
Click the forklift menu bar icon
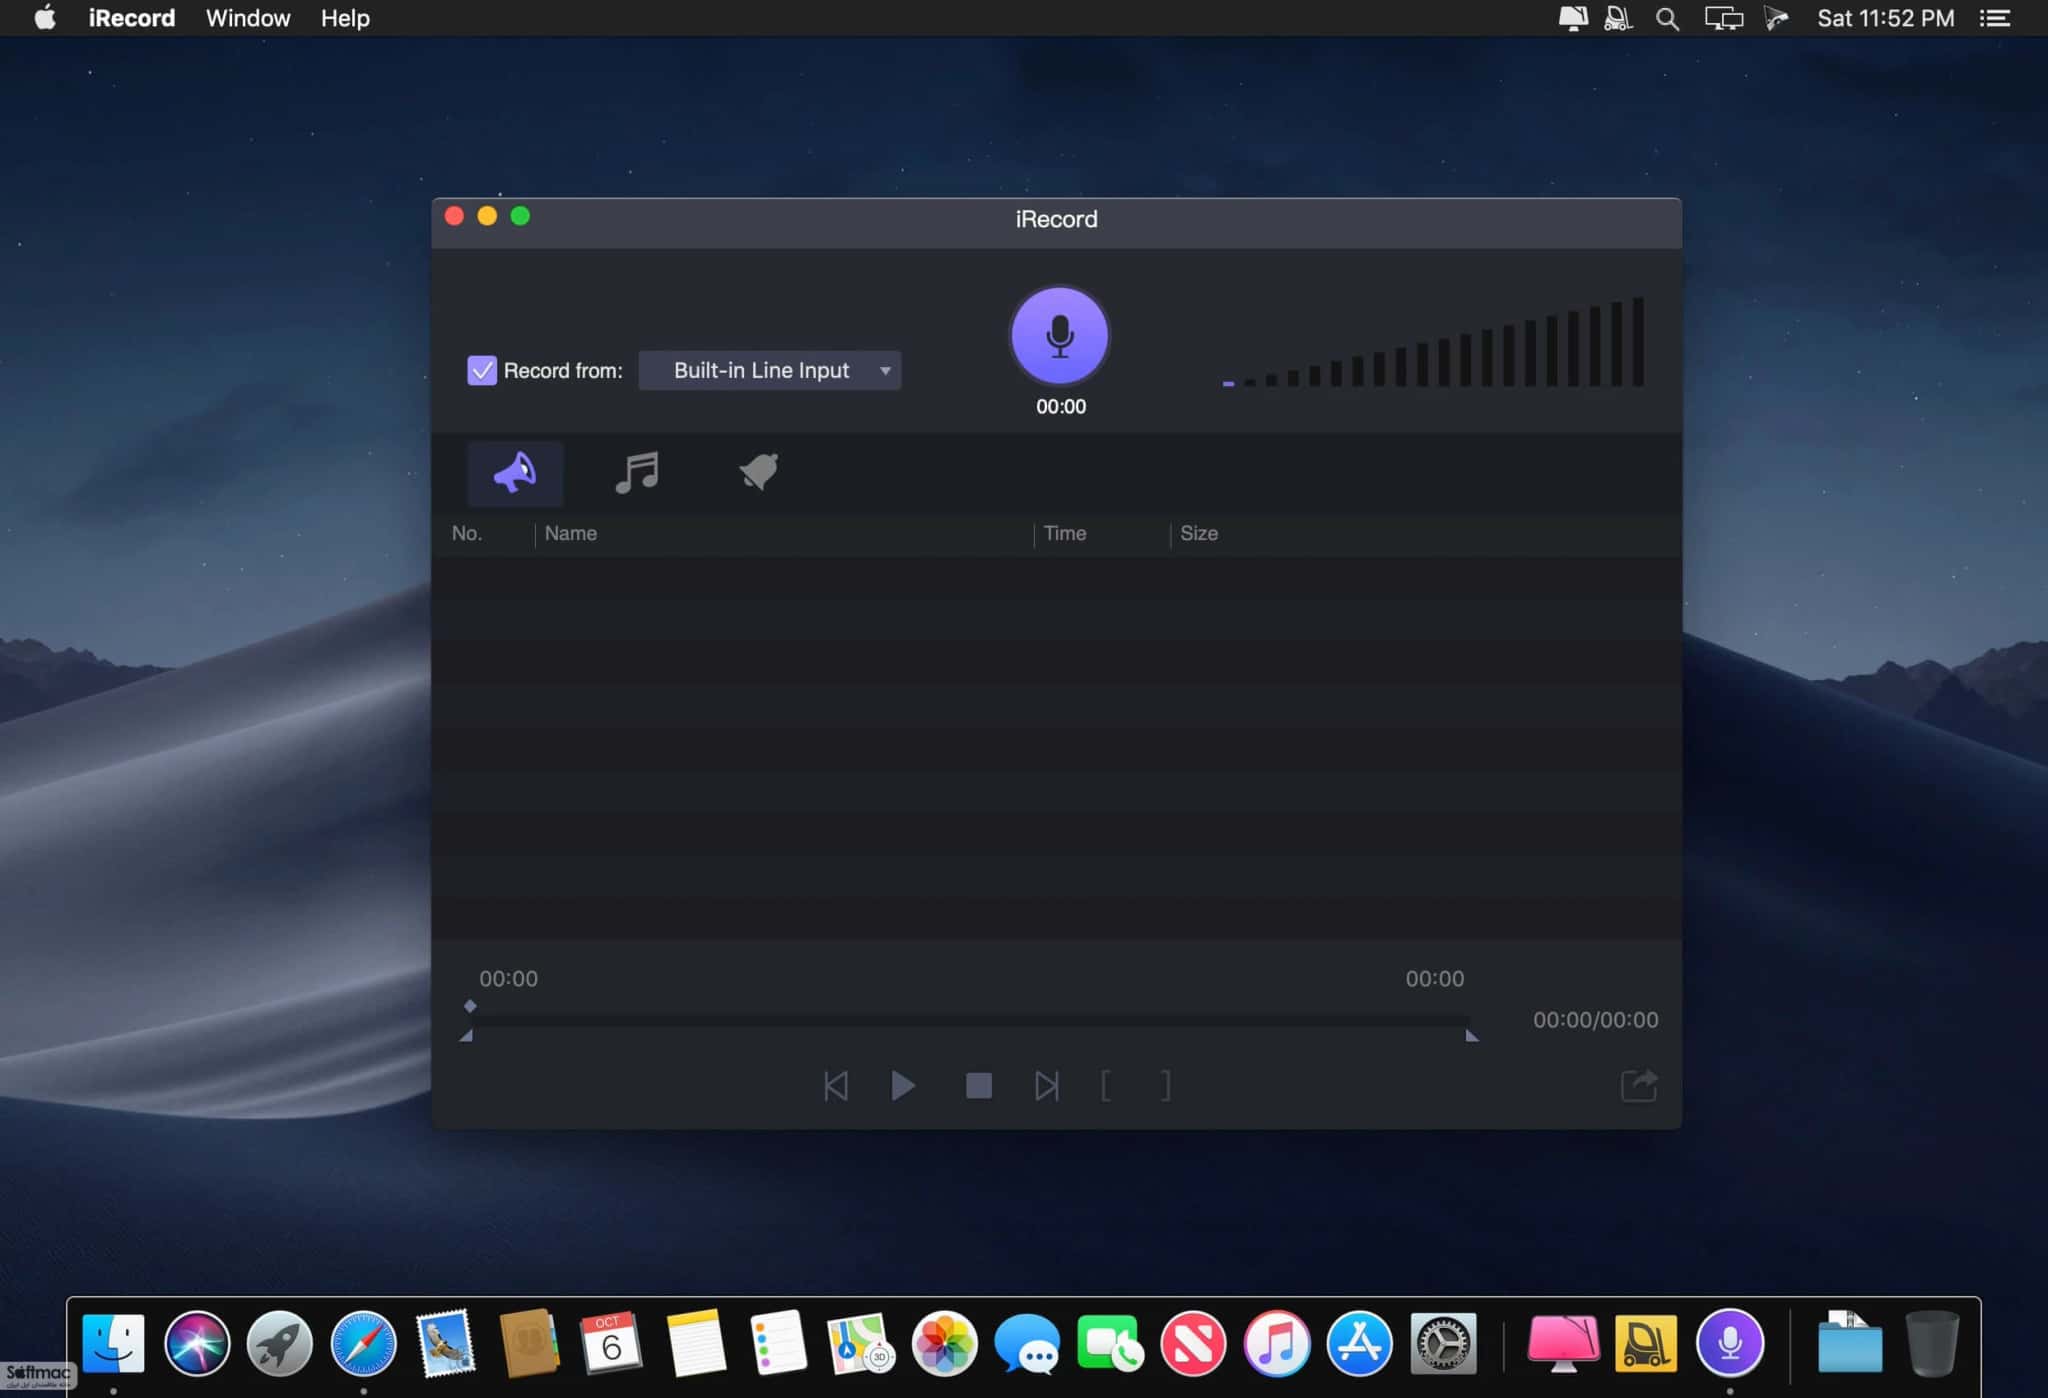pyautogui.click(x=1618, y=18)
